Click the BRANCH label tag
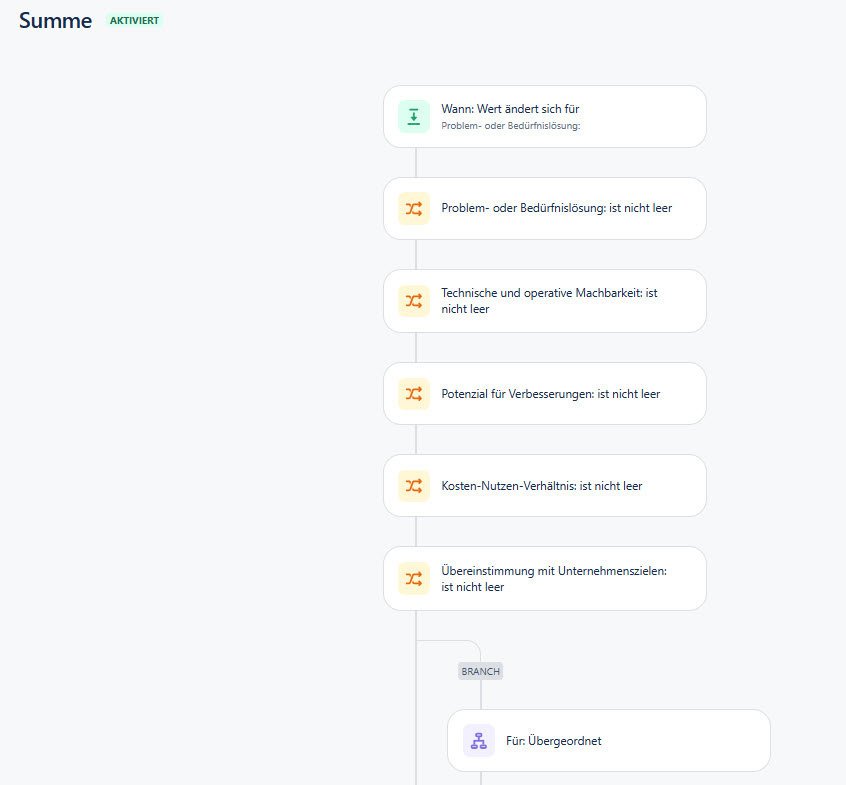 point(480,671)
